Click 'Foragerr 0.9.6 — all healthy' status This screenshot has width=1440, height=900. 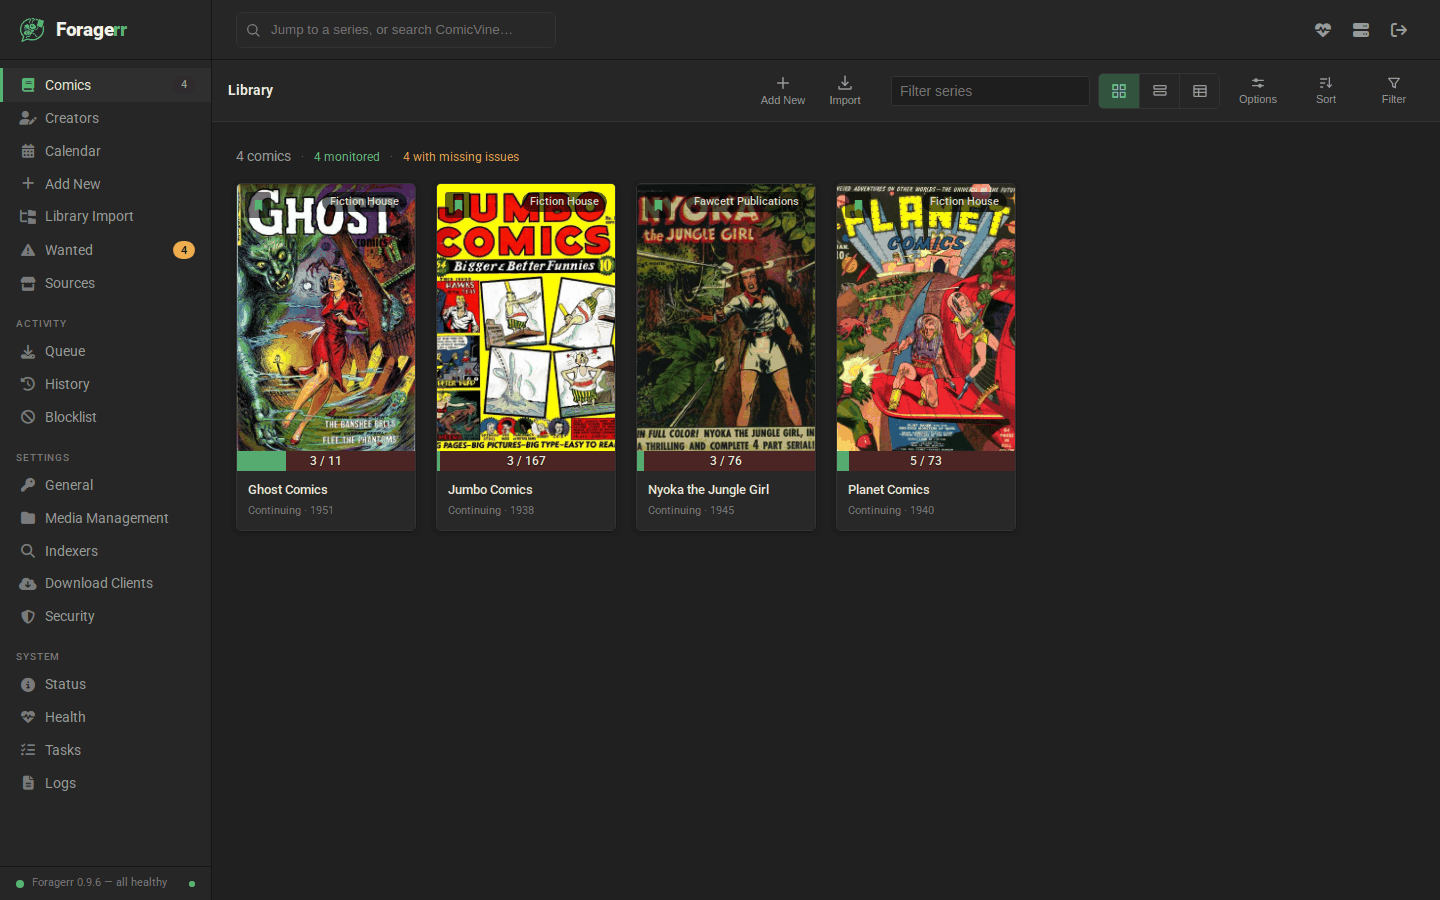coord(99,882)
